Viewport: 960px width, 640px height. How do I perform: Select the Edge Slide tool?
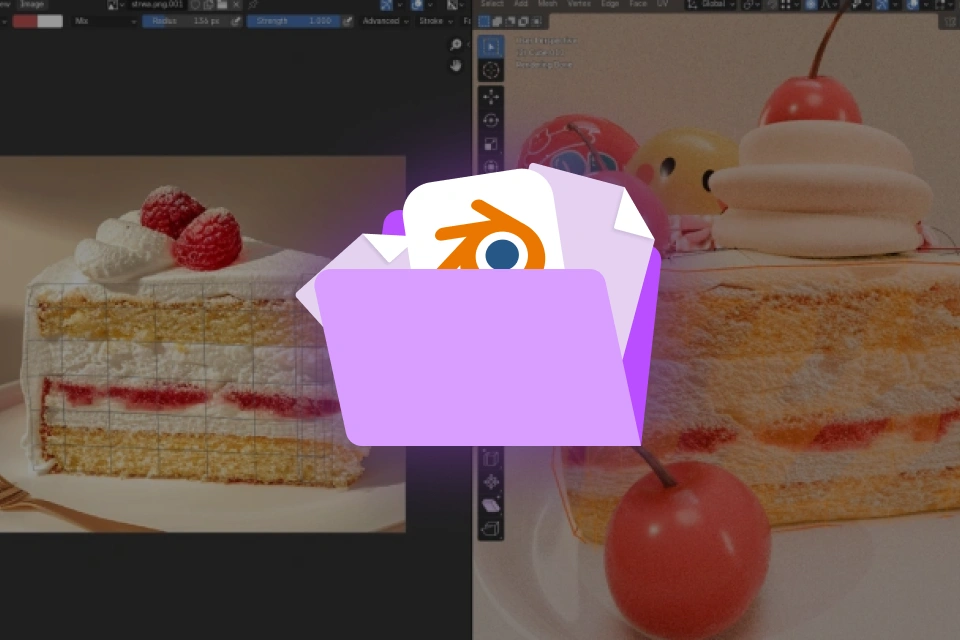coord(490,459)
